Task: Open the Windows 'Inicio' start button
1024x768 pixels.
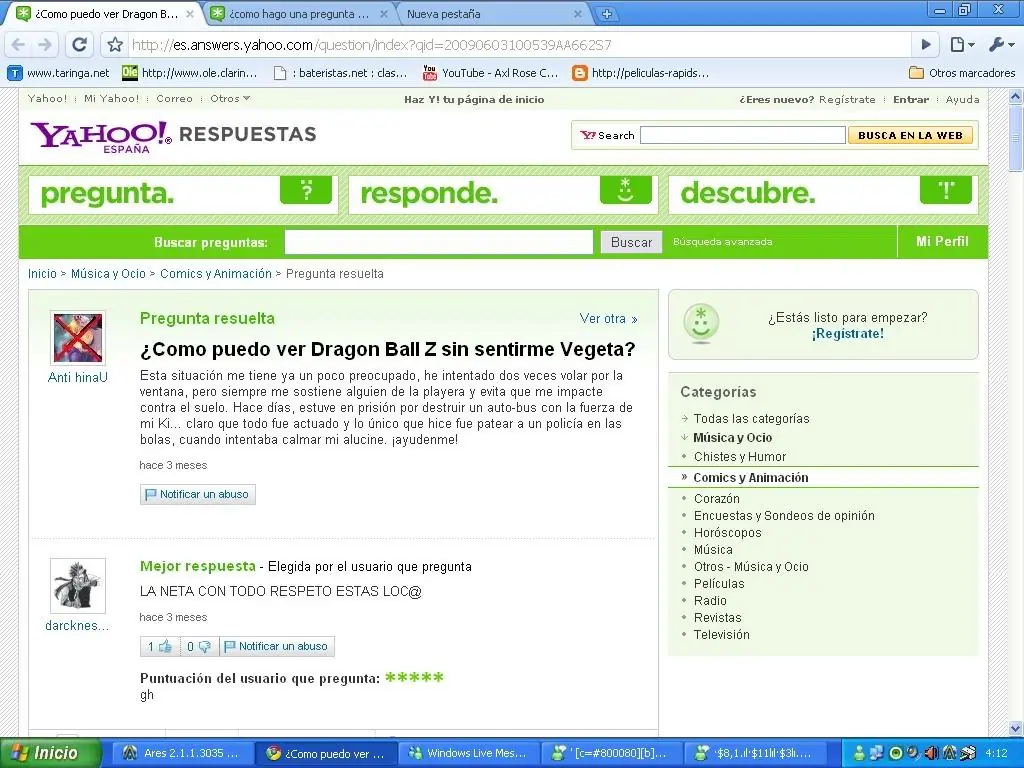Action: 51,753
